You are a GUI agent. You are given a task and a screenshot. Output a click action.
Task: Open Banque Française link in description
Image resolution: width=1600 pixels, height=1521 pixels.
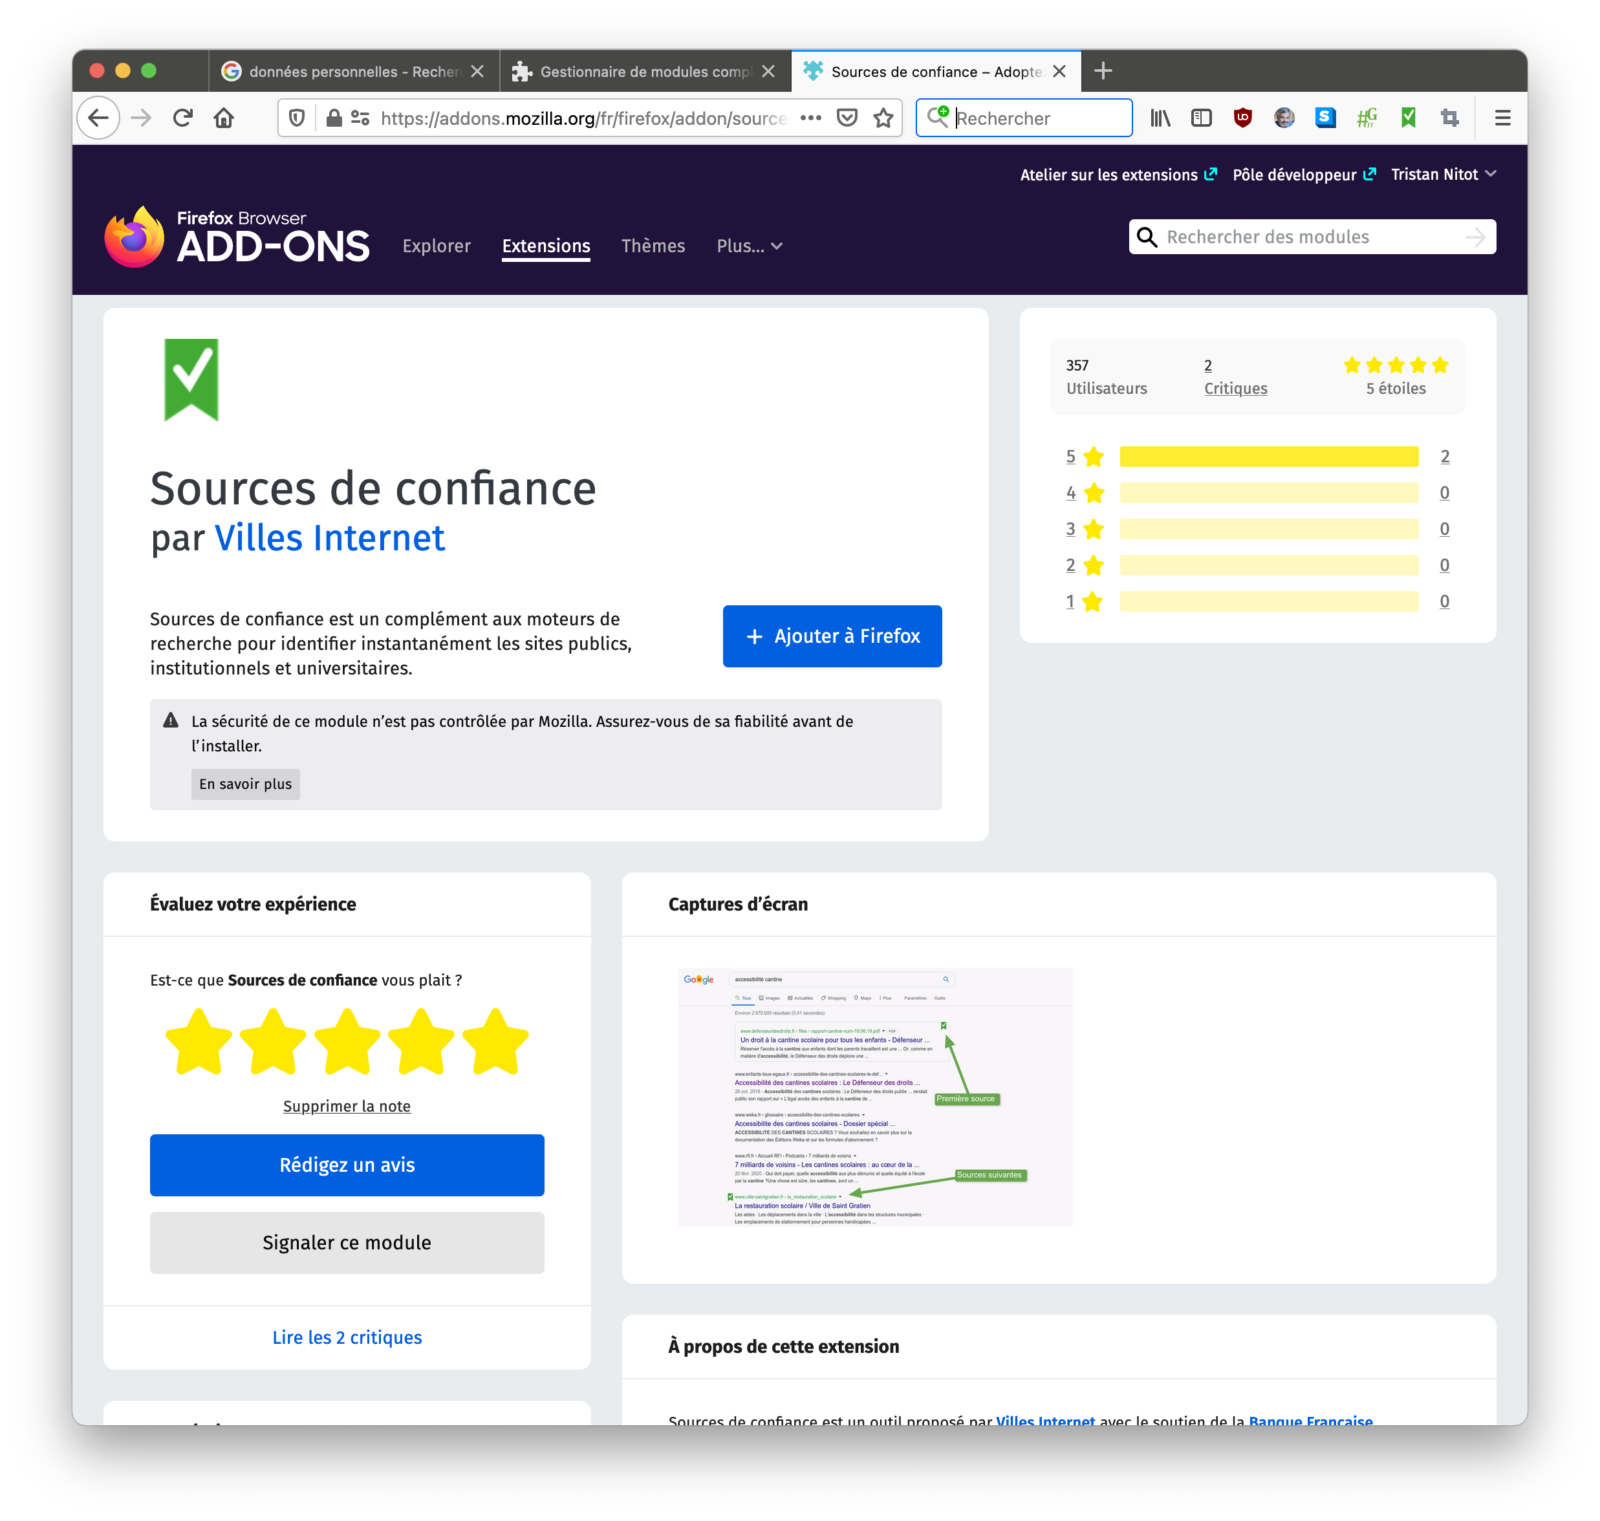pos(1310,1420)
